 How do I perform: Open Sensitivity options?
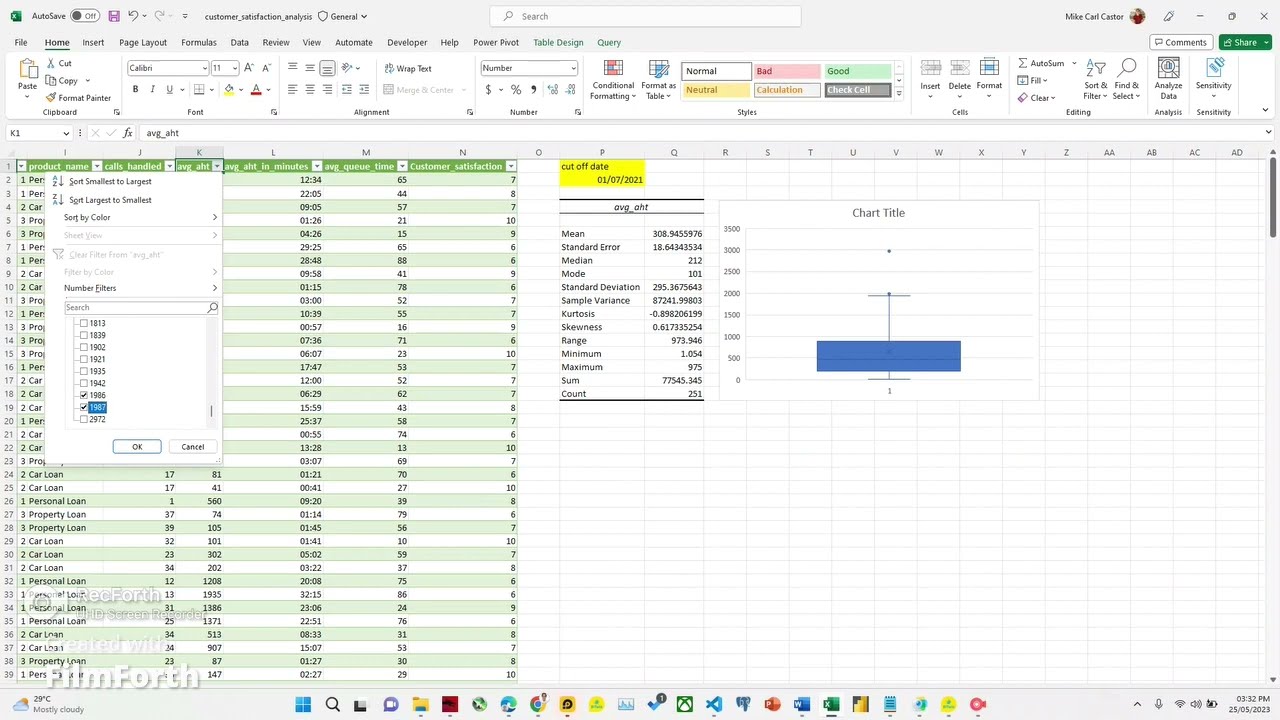[x=1214, y=79]
